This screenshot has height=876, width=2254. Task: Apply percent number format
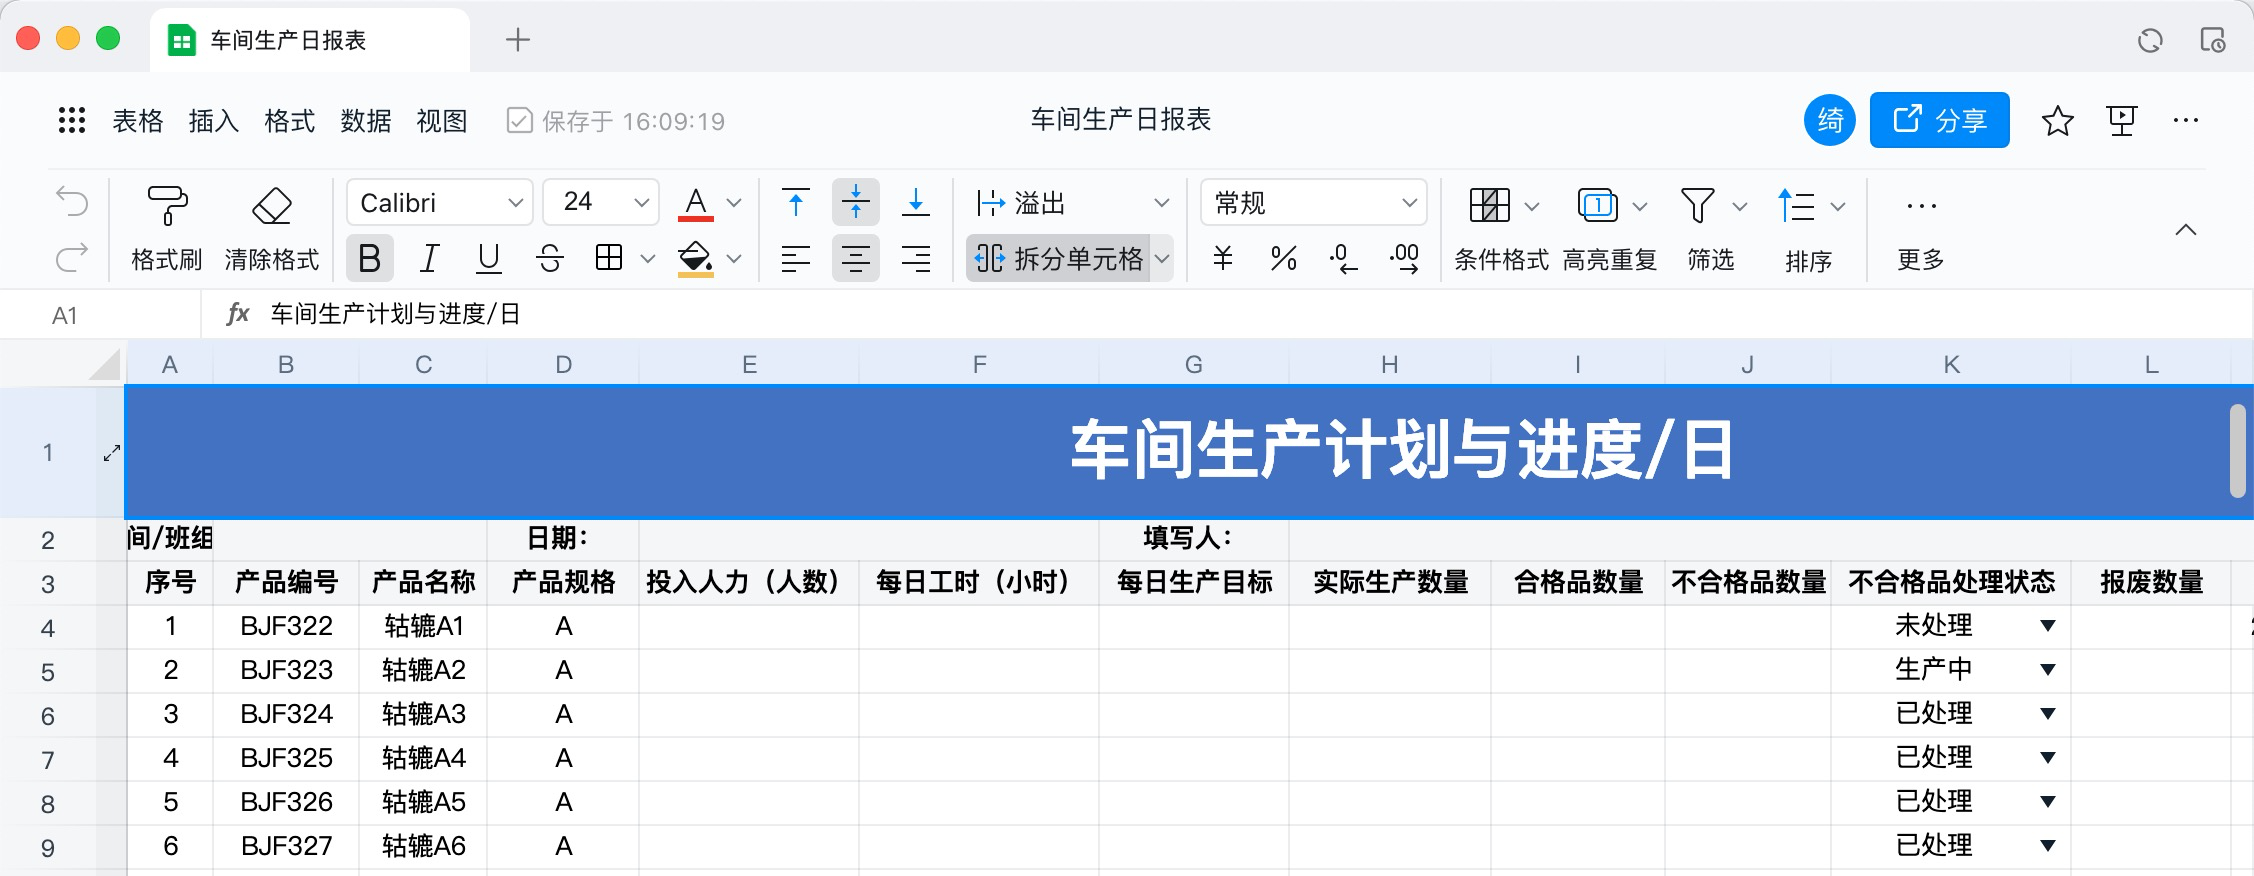pyautogui.click(x=1283, y=259)
